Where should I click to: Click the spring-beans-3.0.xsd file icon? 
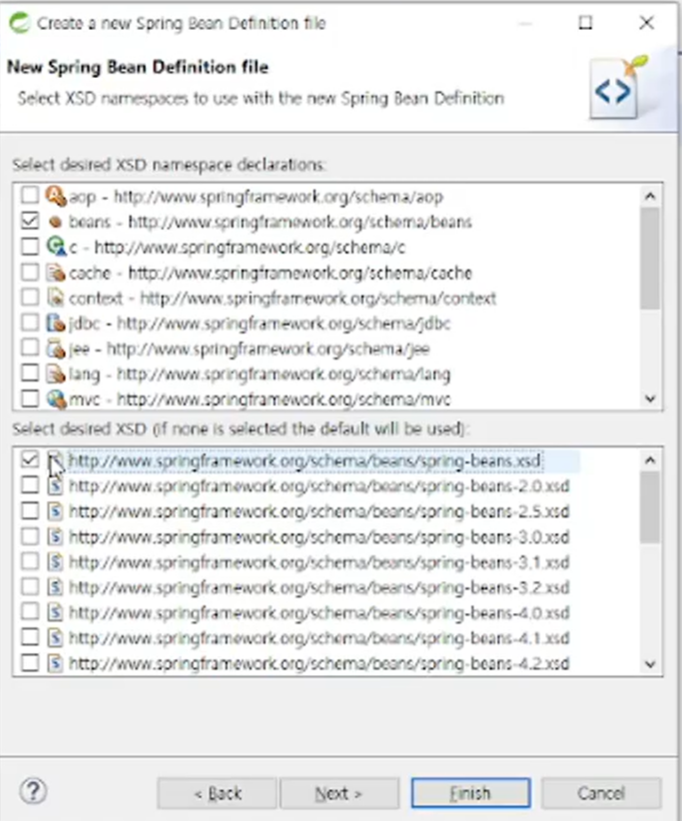[x=55, y=537]
